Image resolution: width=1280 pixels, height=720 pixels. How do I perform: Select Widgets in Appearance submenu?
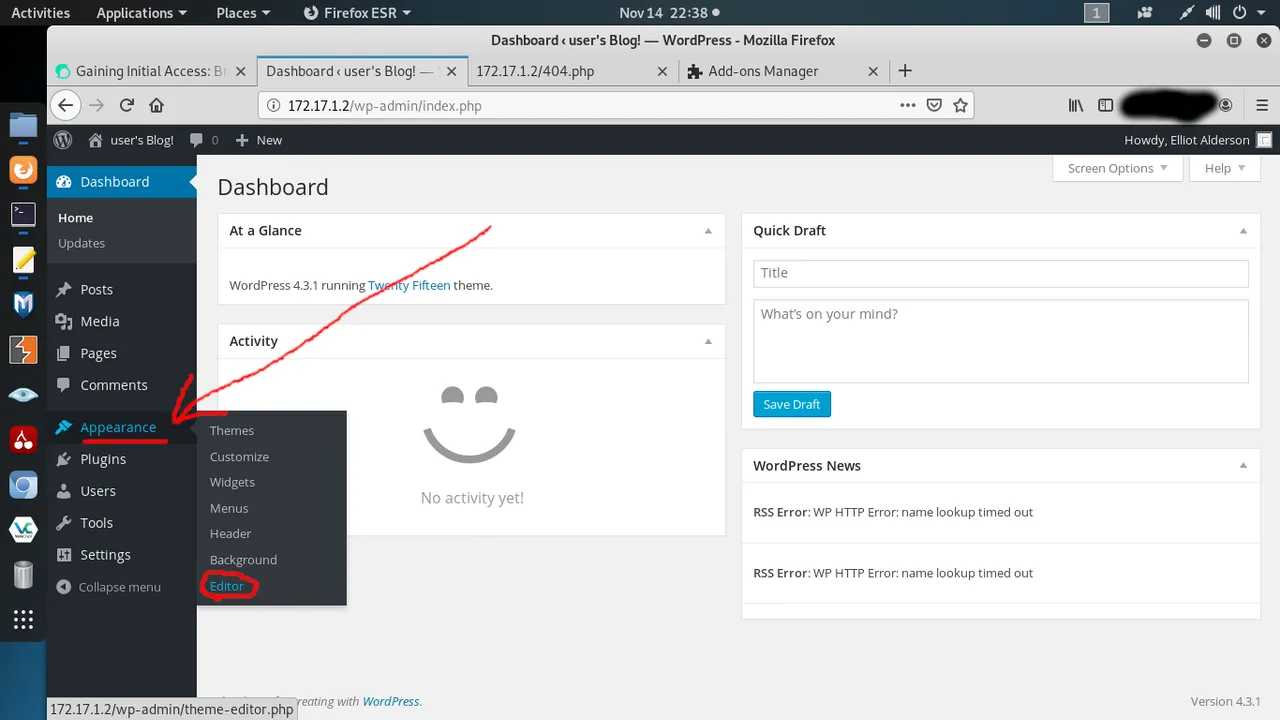point(232,482)
